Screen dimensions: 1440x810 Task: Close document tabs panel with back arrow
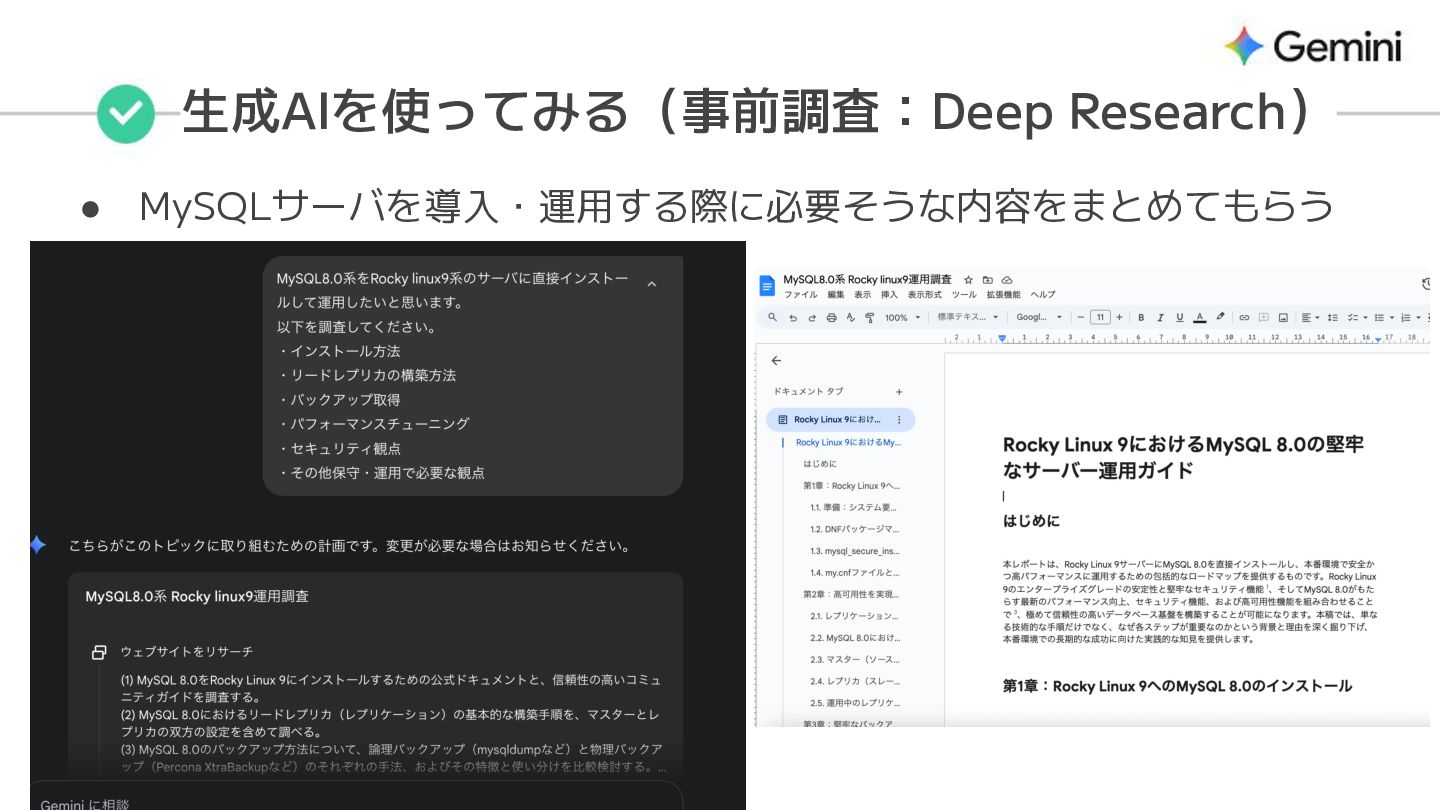pyautogui.click(x=777, y=361)
